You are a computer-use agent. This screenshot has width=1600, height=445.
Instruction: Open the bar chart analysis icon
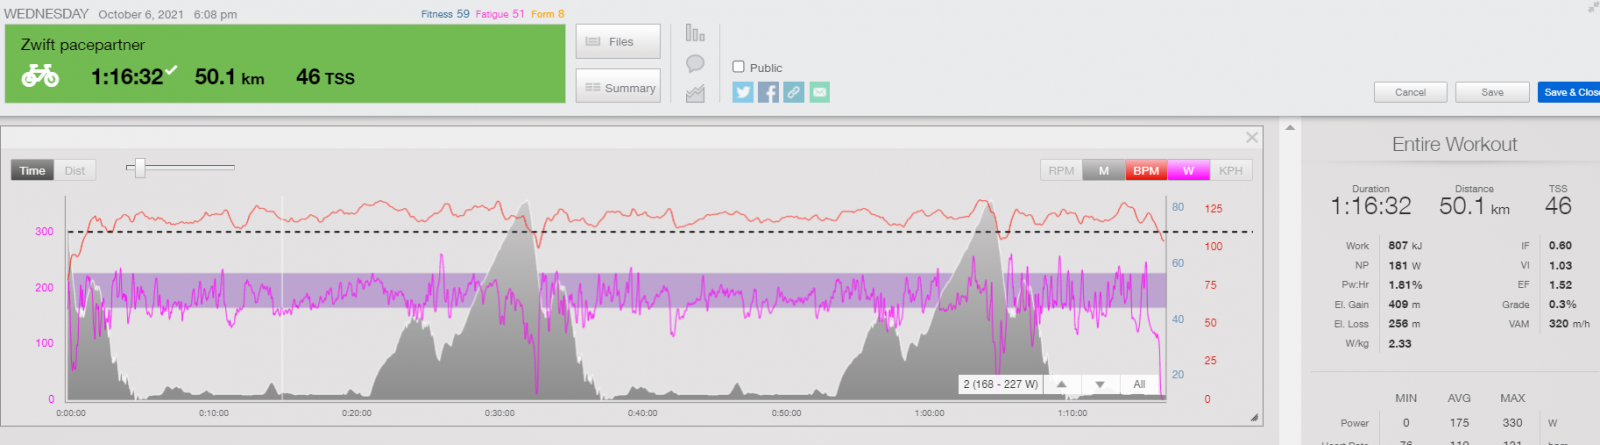coord(695,33)
